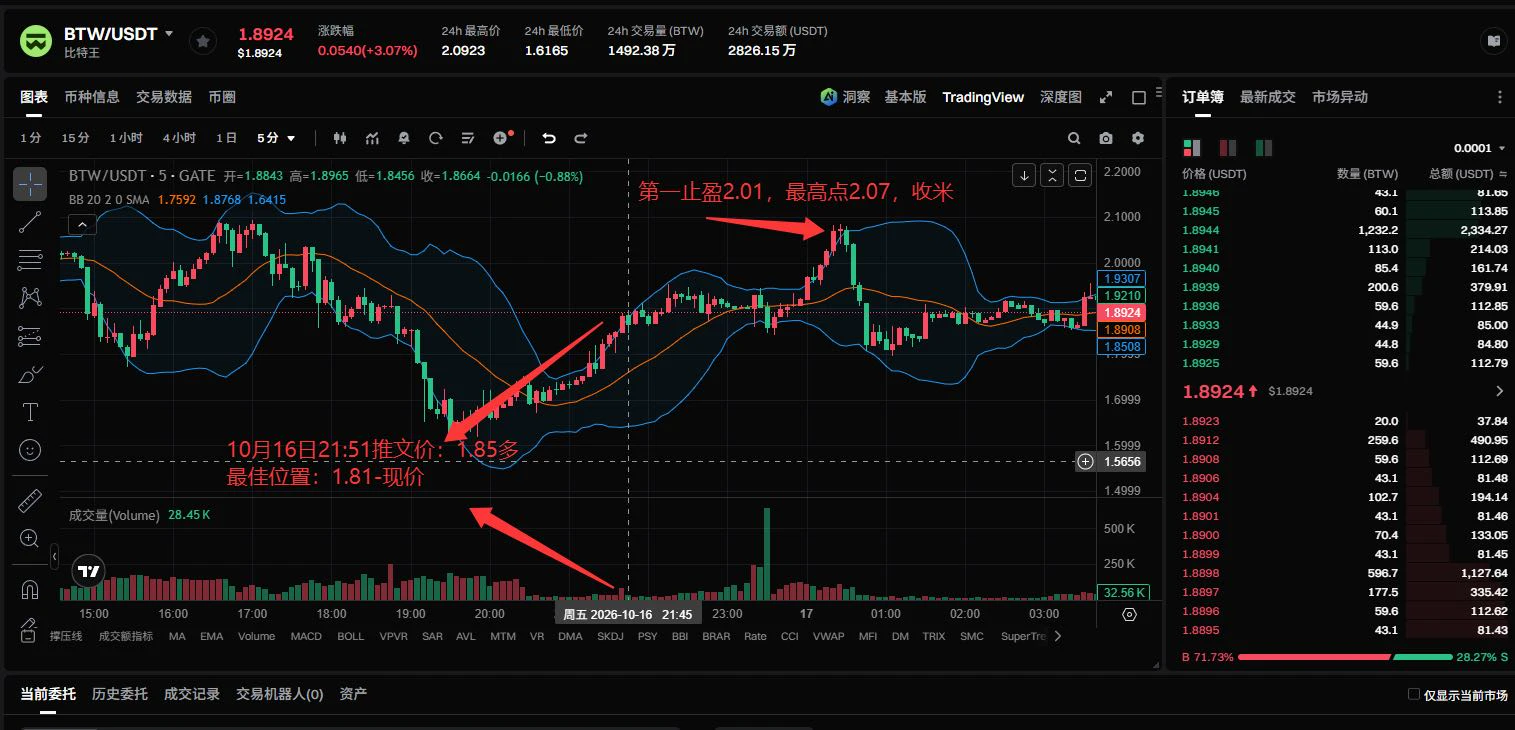Search symbols using the magnifier icon
This screenshot has width=1515, height=730.
coord(1074,138)
